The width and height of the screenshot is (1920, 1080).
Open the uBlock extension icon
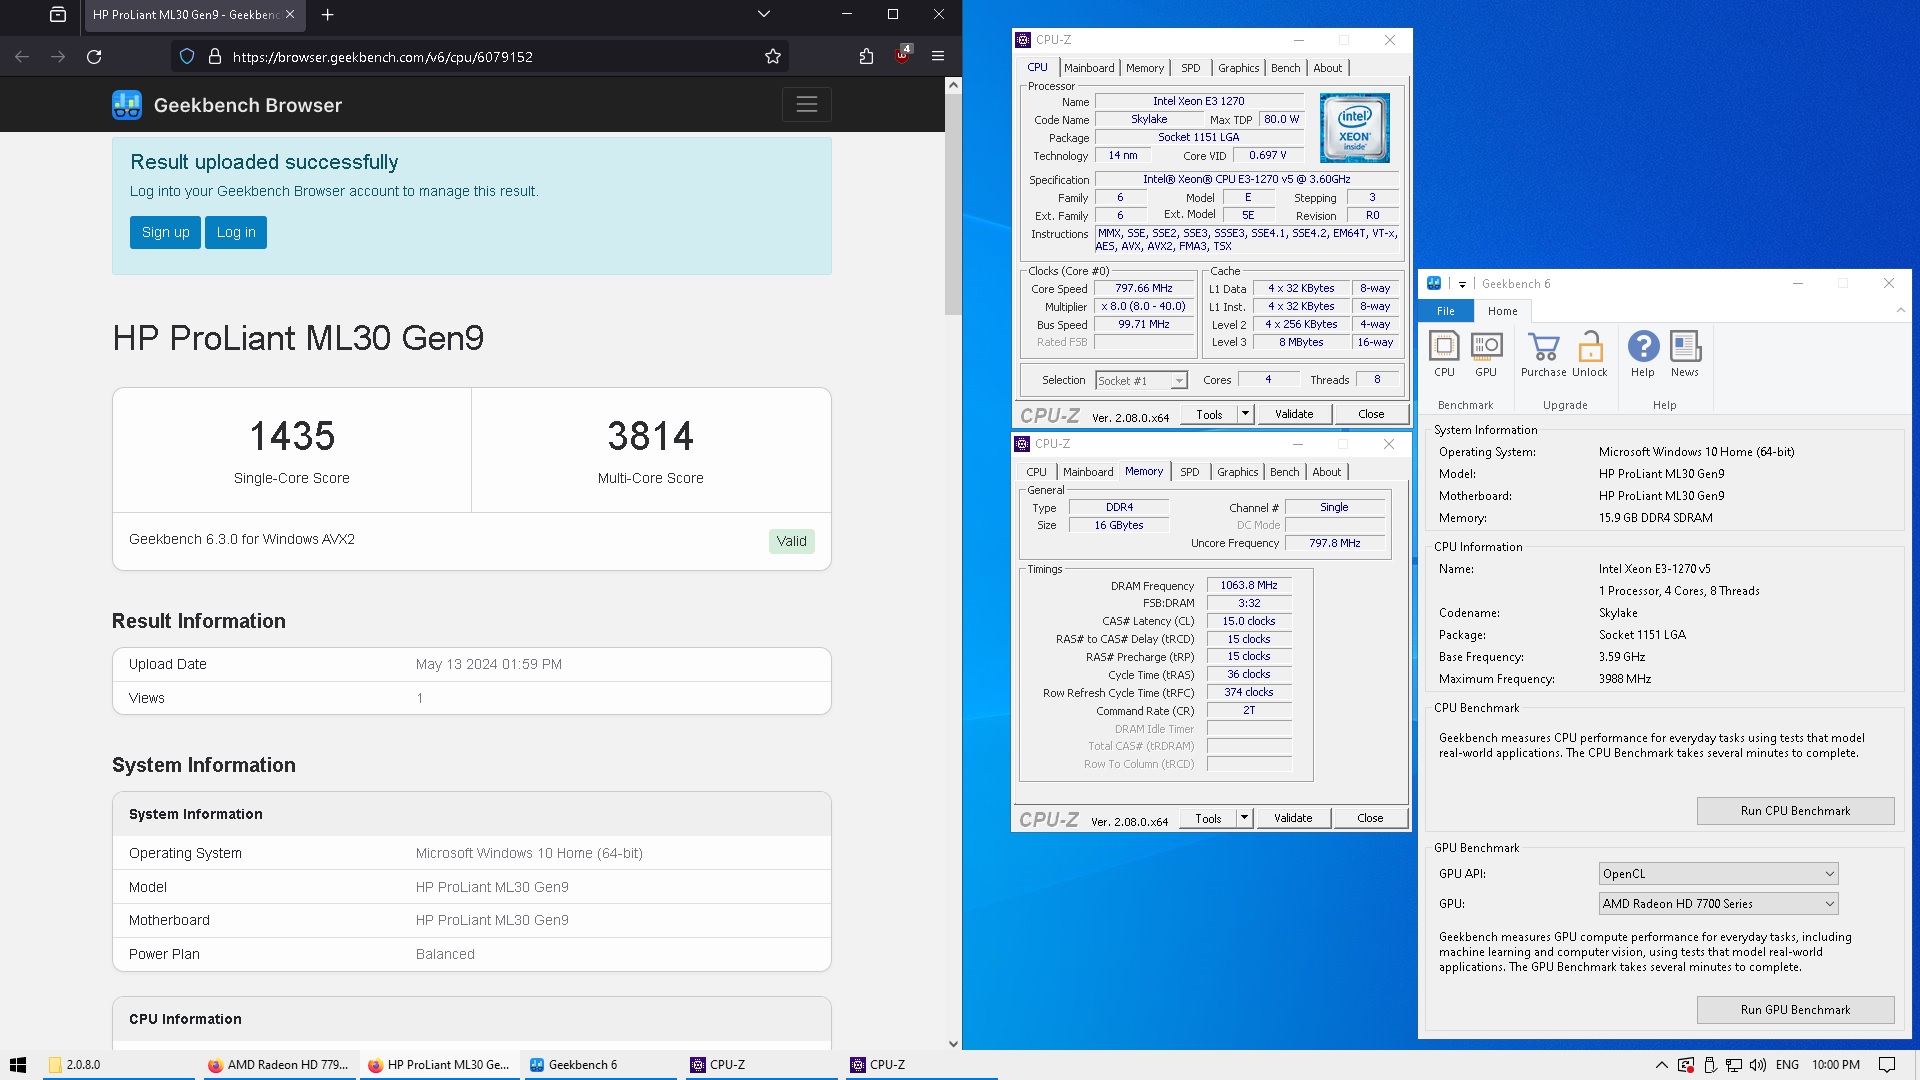(902, 56)
